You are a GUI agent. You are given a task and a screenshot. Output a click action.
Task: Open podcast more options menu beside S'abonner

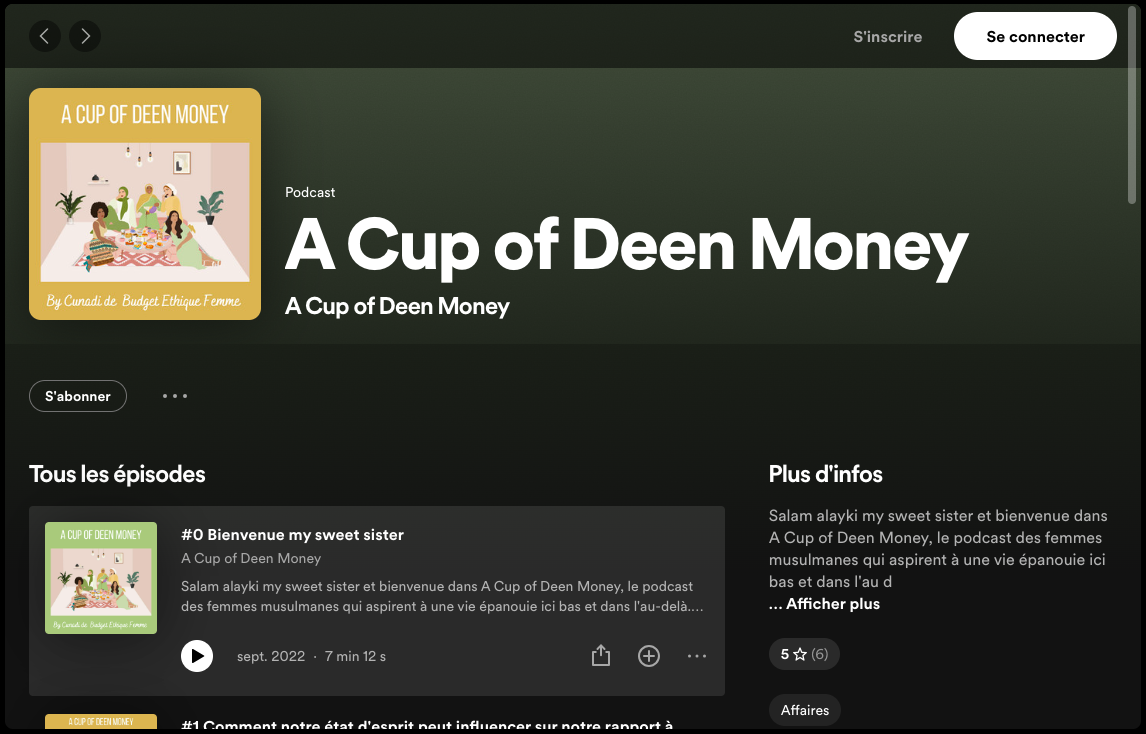(x=175, y=396)
